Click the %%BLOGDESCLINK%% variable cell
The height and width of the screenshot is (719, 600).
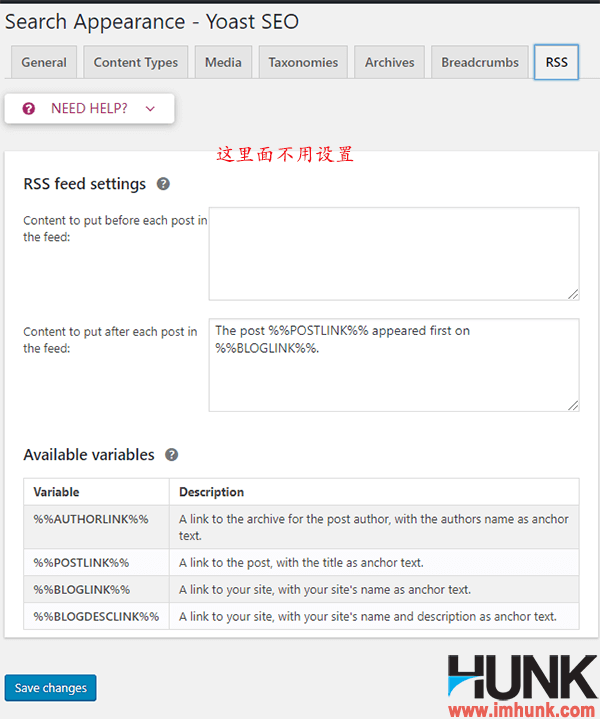[96, 617]
